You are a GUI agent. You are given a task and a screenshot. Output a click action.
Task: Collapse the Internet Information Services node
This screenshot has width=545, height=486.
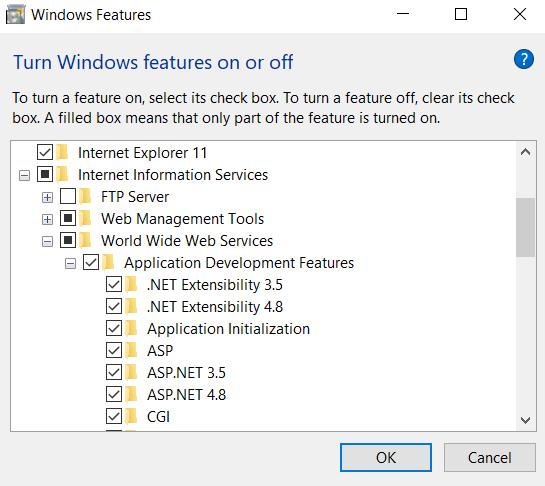(x=24, y=176)
